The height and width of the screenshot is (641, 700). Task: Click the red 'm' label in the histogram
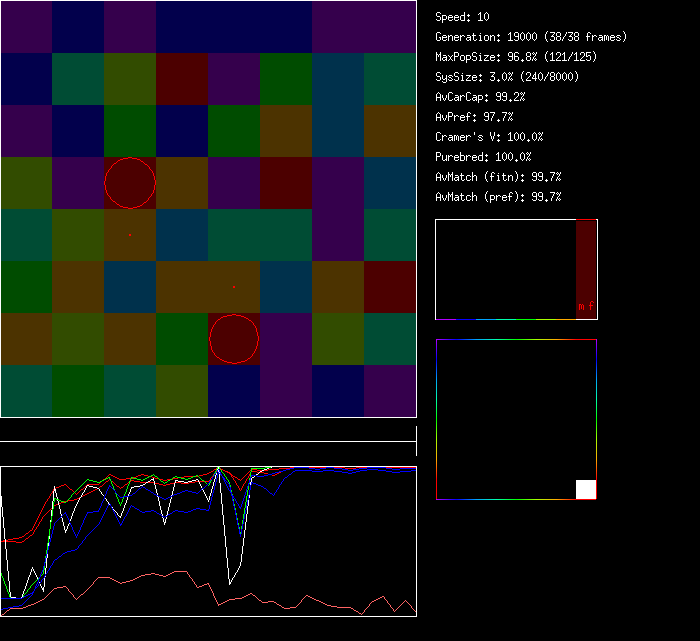[581, 306]
